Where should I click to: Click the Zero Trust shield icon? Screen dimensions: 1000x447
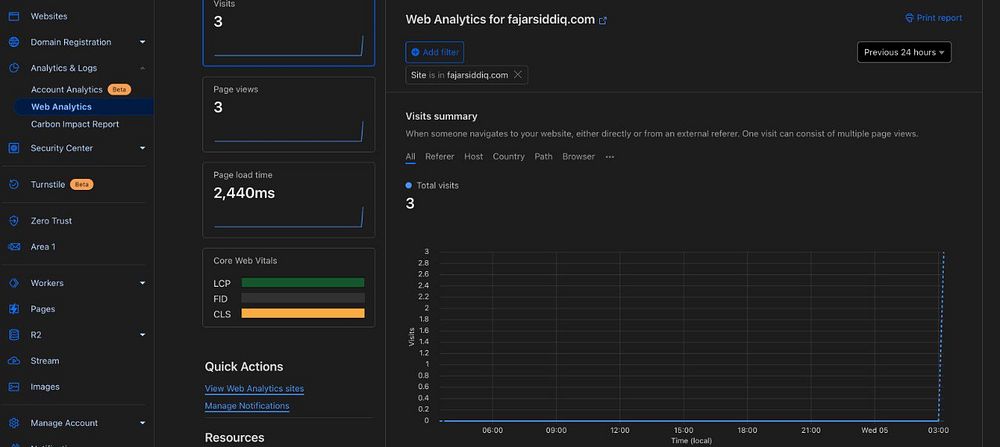tap(13, 221)
